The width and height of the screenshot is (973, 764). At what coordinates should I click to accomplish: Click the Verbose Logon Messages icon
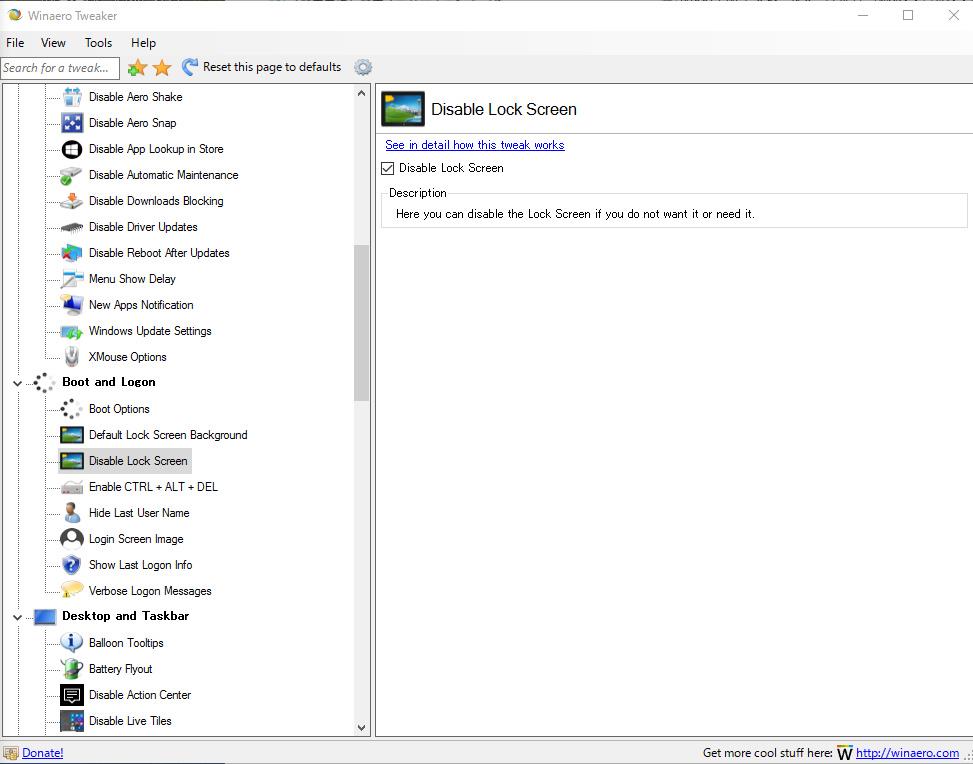(72, 590)
